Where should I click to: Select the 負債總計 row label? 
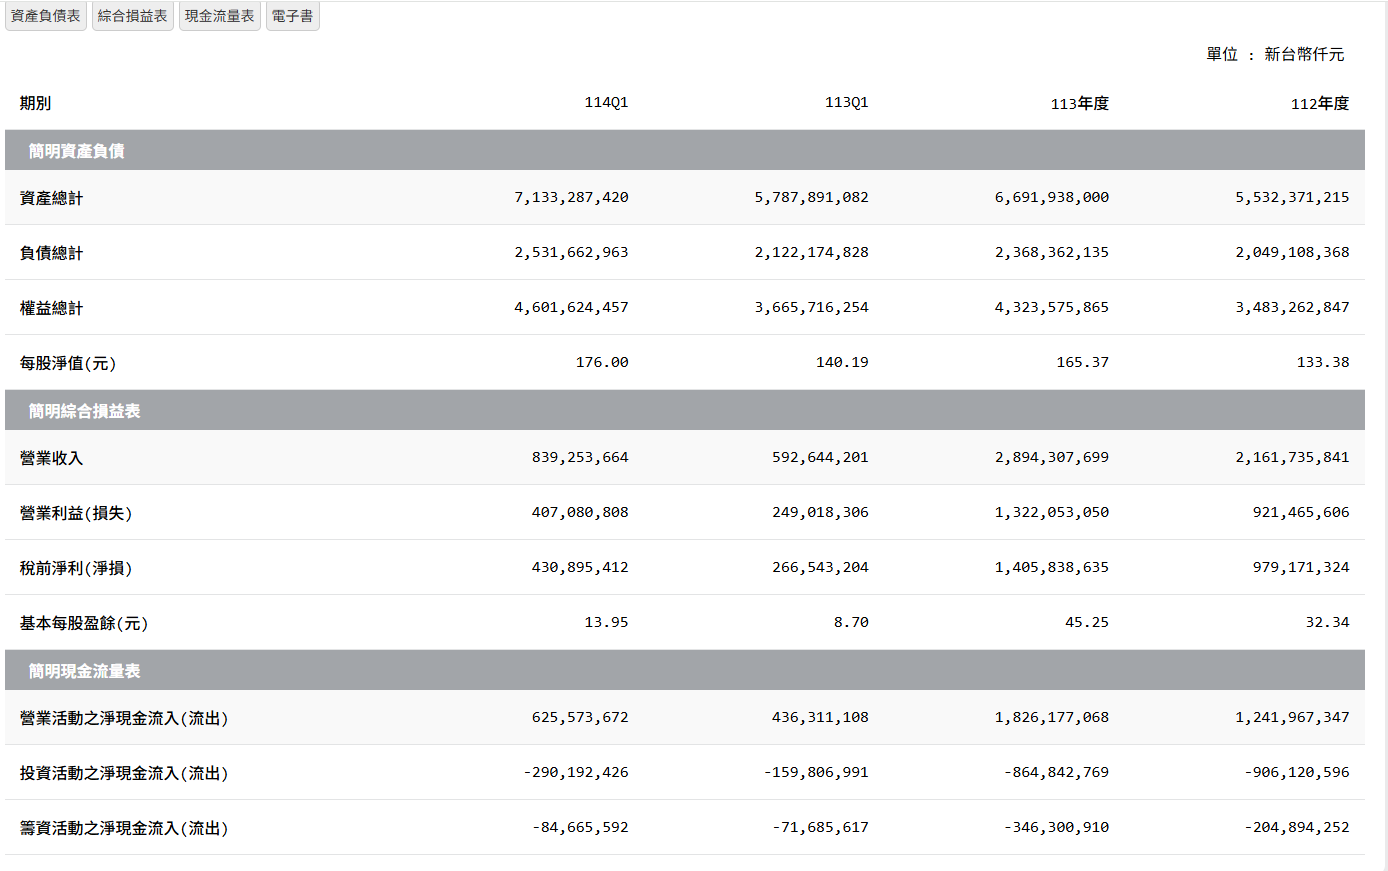pos(52,253)
